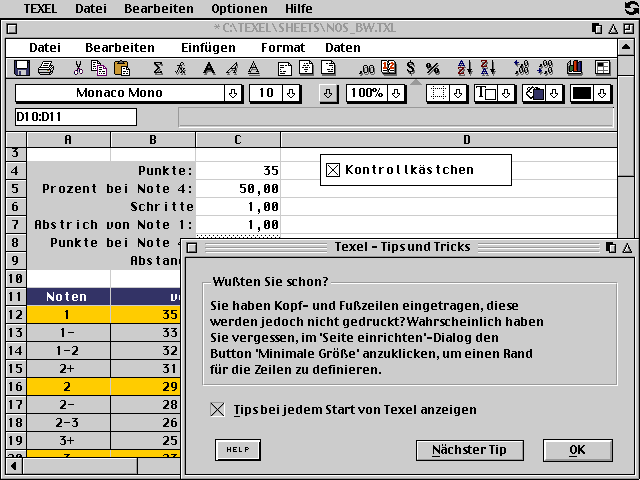Click the Cut scissors icon

(x=78, y=68)
